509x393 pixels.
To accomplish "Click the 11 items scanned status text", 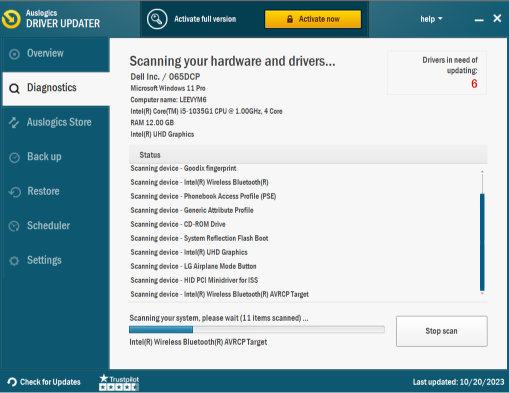I will pos(219,318).
